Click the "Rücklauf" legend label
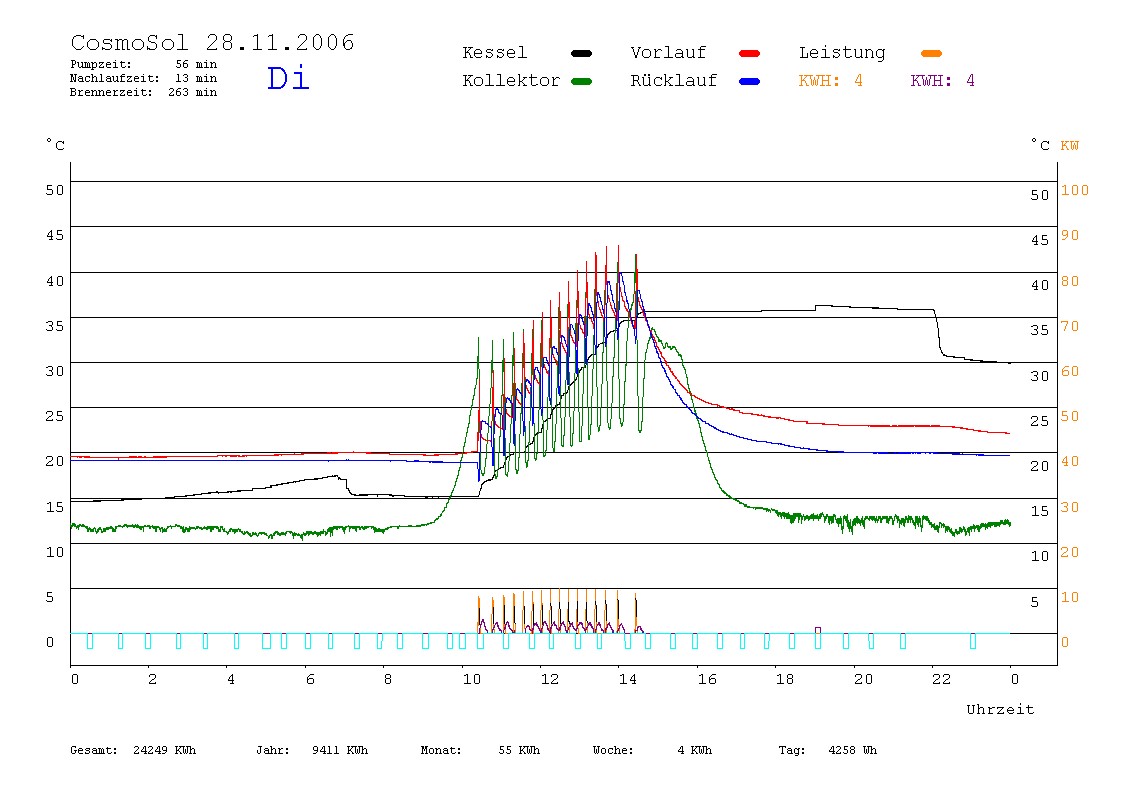 click(674, 81)
